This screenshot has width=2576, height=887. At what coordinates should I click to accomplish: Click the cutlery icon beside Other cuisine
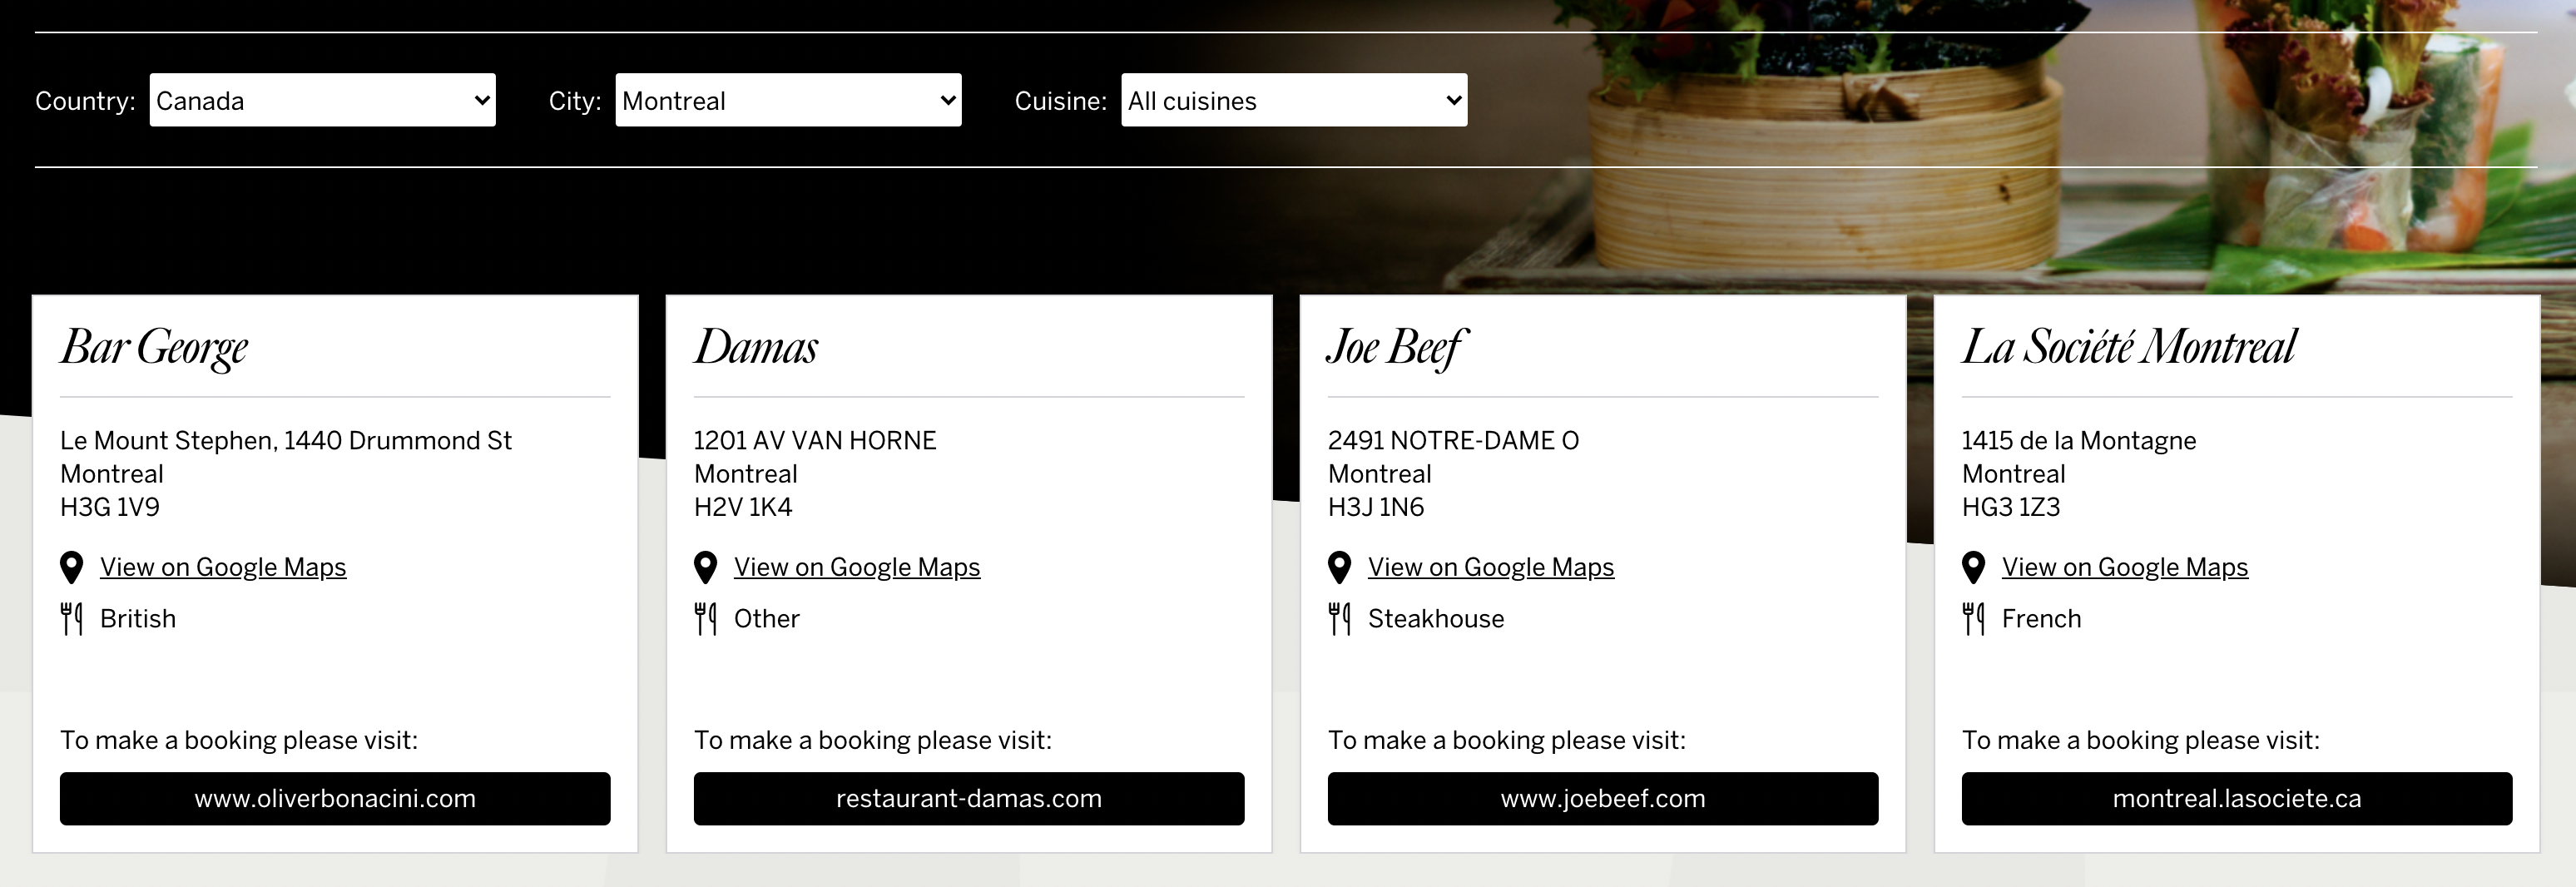click(x=705, y=619)
